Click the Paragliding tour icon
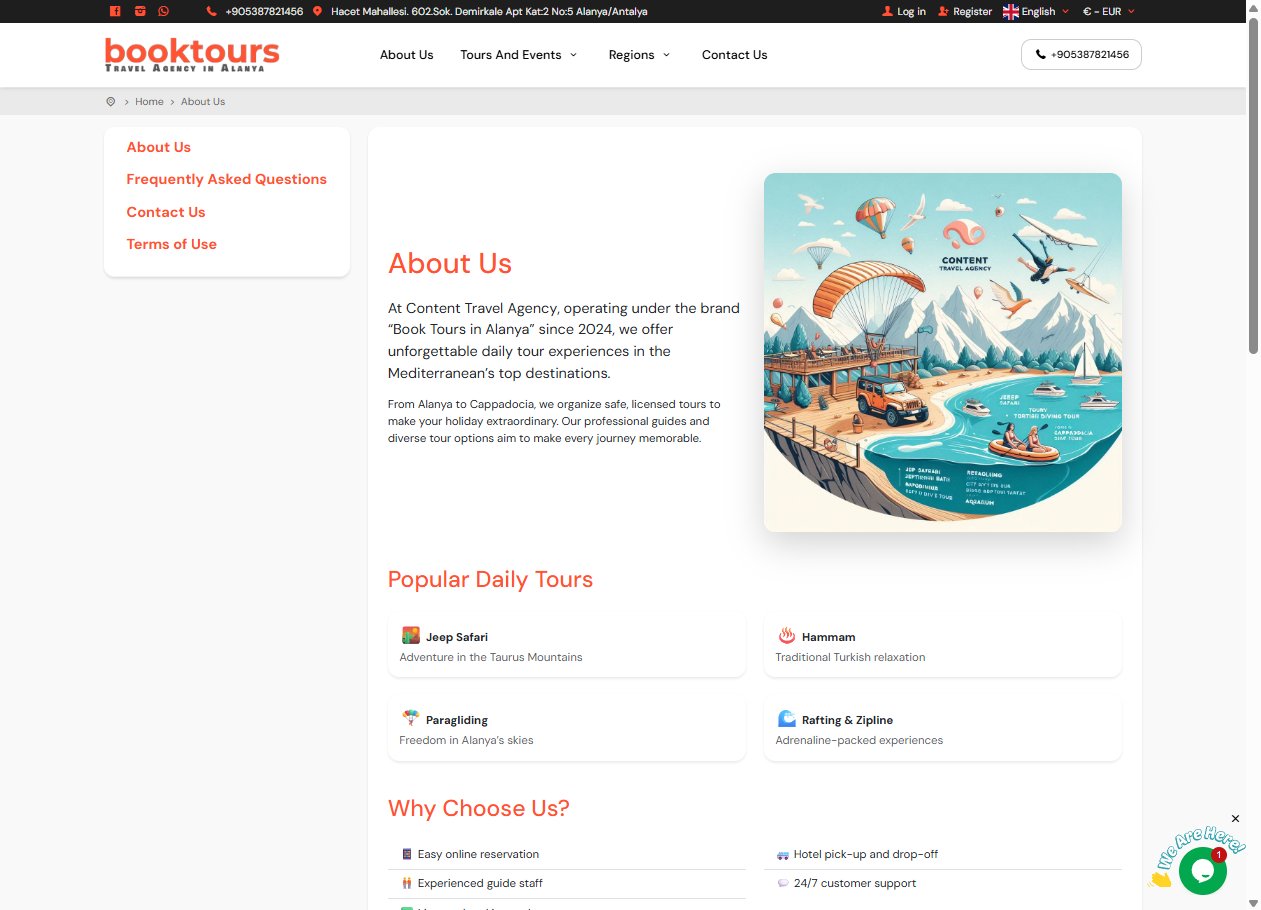The width and height of the screenshot is (1261, 910). (x=410, y=719)
